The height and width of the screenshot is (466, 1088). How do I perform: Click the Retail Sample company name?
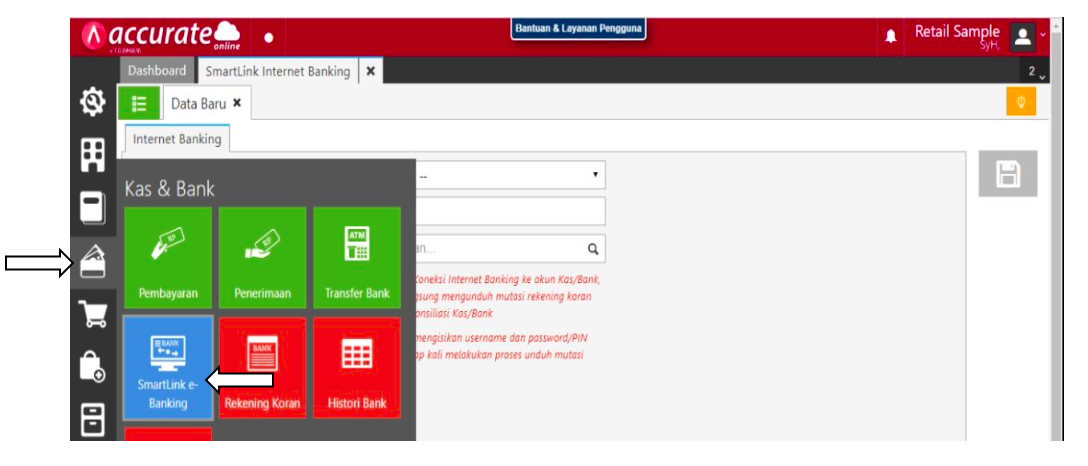point(958,31)
